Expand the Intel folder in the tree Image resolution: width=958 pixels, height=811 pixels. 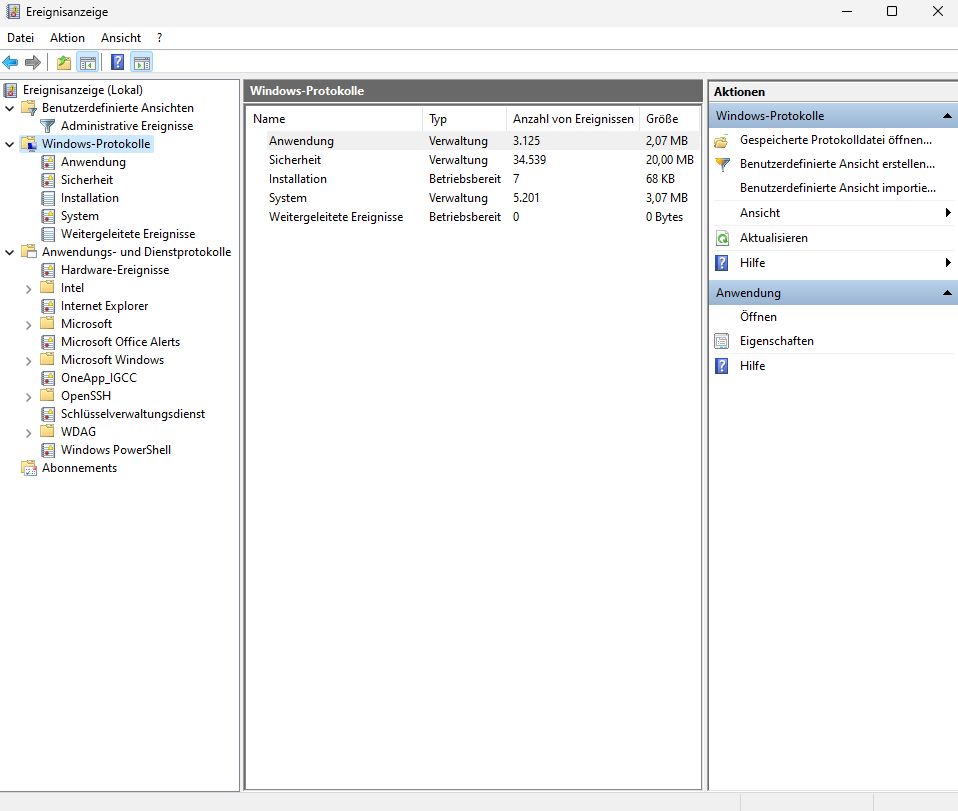[28, 289]
